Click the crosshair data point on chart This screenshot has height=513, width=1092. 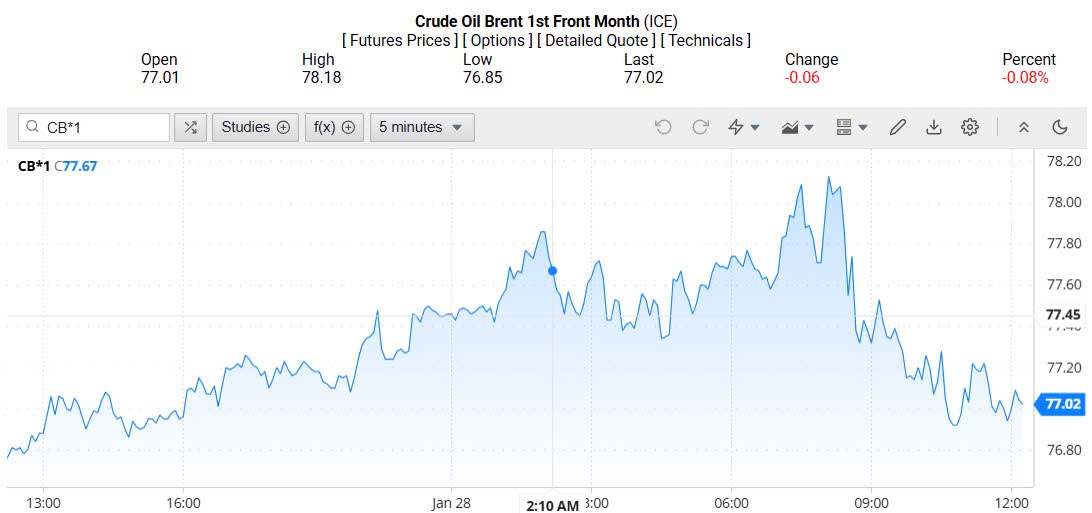[552, 270]
